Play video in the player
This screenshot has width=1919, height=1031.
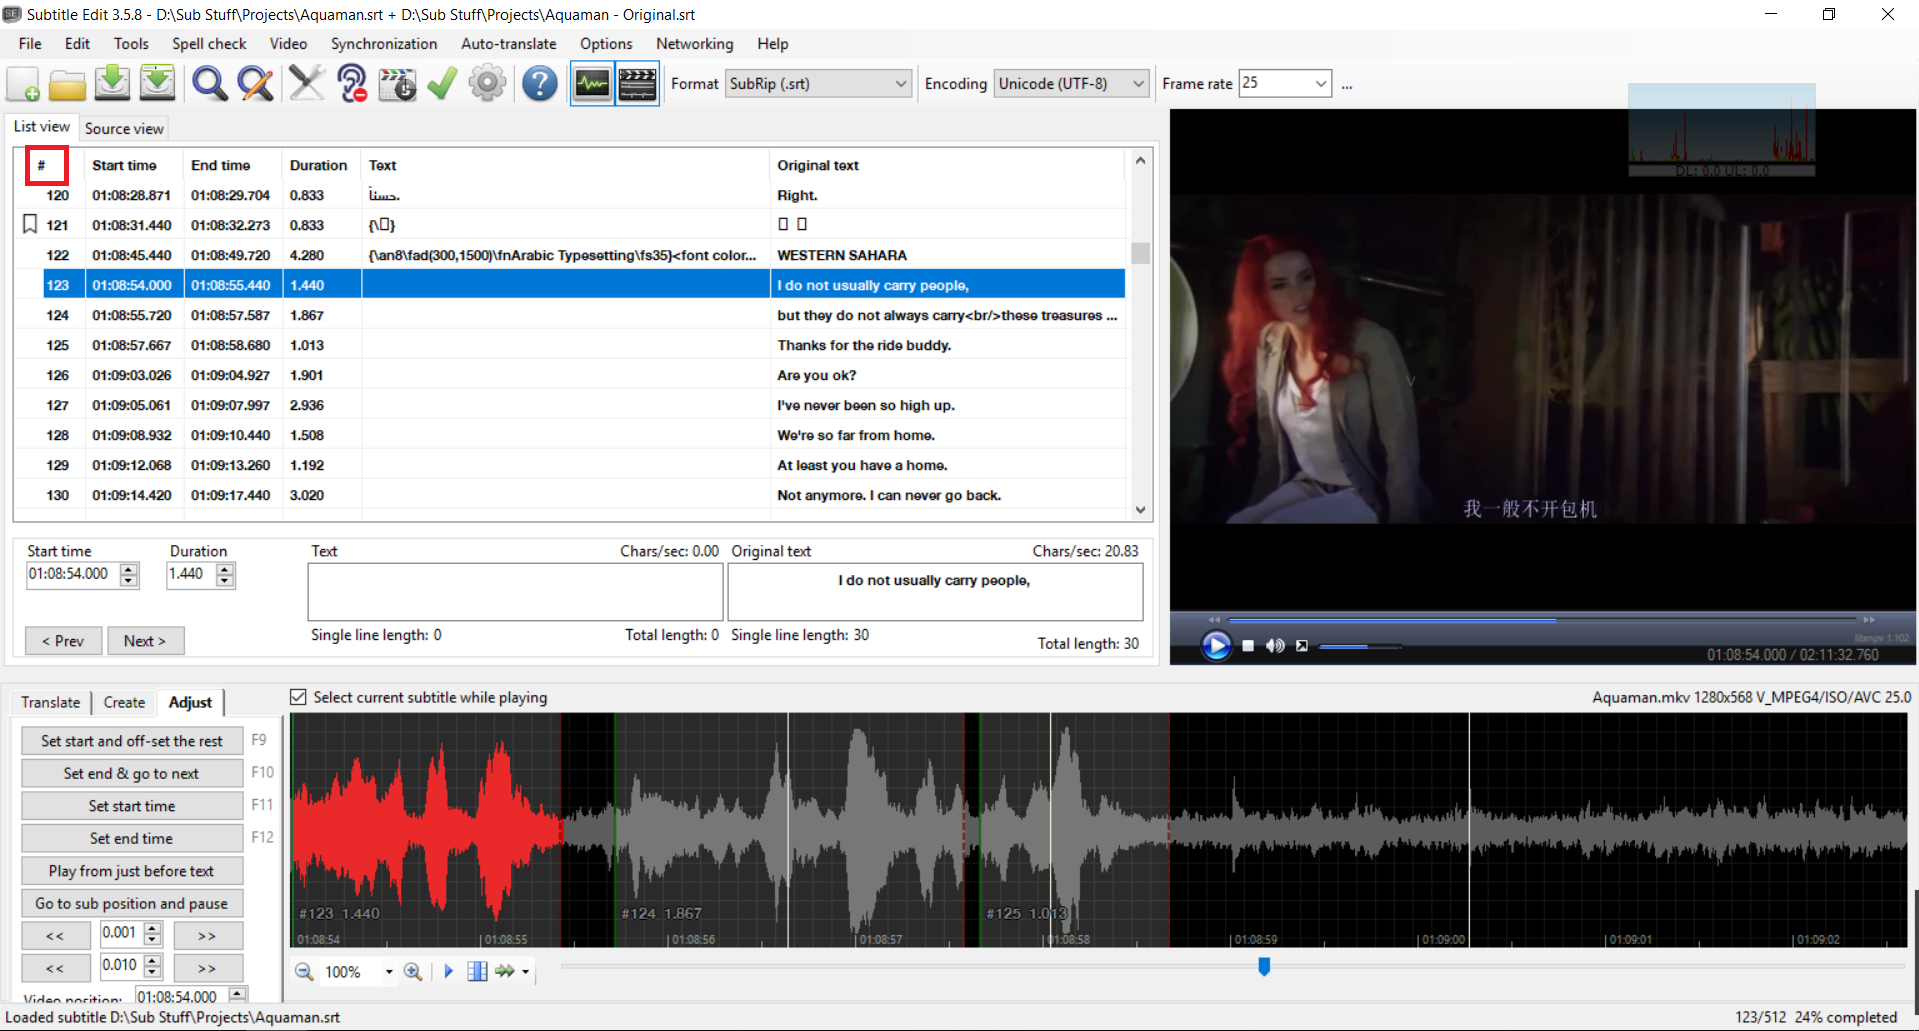pos(1216,646)
